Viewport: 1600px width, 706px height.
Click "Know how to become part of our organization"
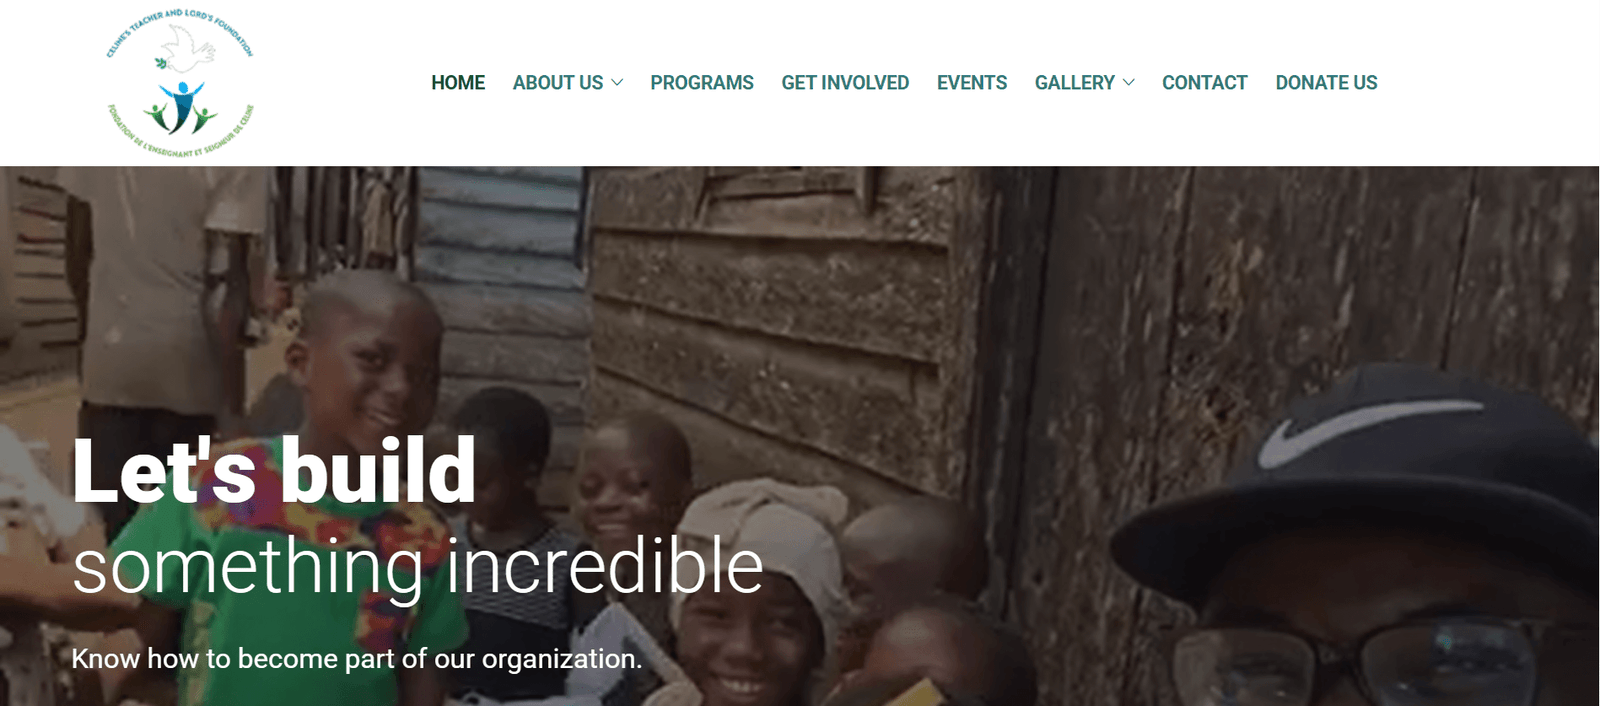(x=357, y=659)
